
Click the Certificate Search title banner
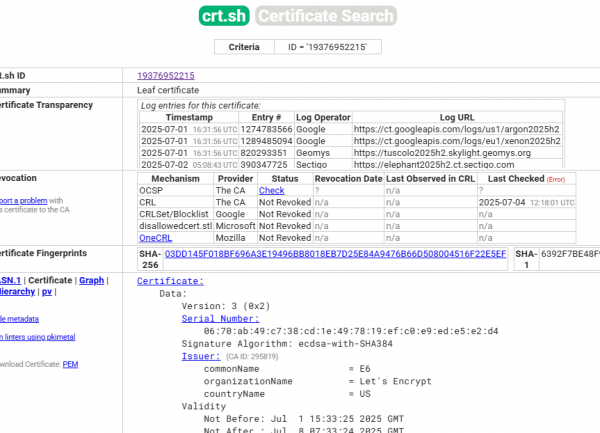click(x=326, y=16)
